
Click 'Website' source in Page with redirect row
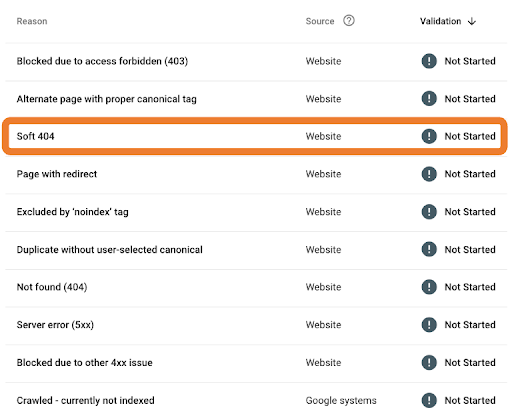point(323,174)
